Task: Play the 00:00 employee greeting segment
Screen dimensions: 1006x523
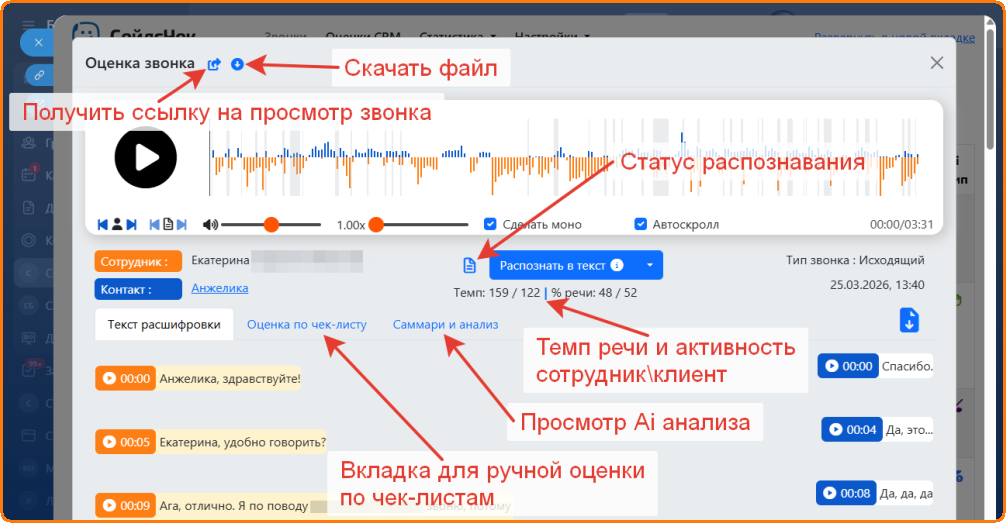Action: pos(125,379)
